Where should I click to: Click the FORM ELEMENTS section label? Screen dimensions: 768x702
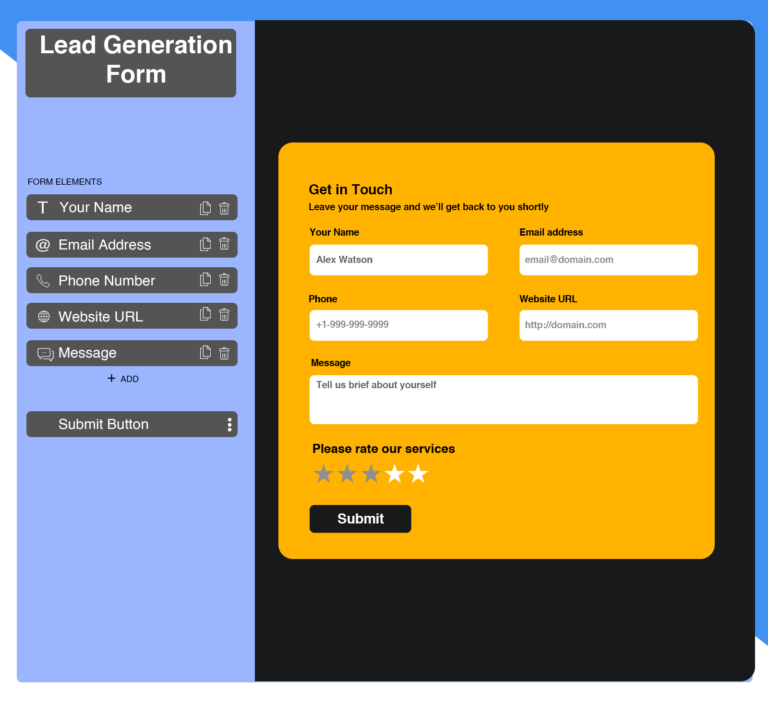click(x=65, y=182)
